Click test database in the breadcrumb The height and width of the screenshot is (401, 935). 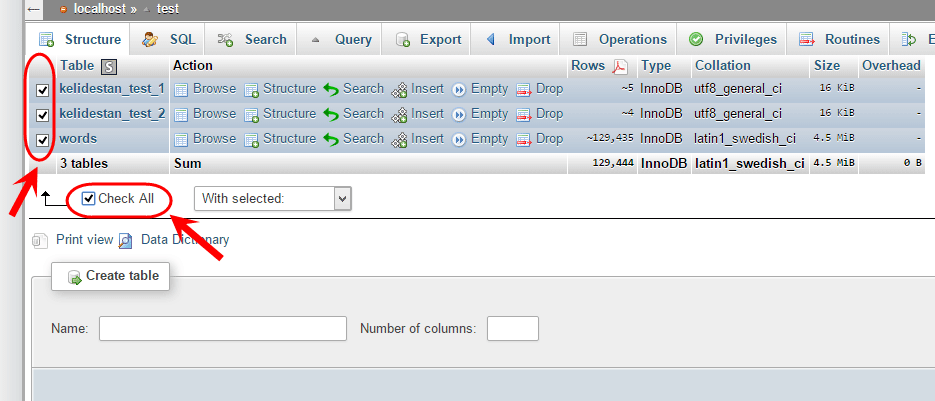168,9
